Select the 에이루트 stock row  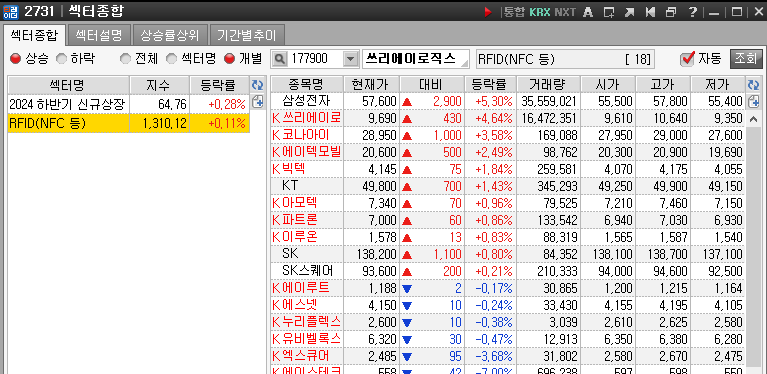point(508,288)
